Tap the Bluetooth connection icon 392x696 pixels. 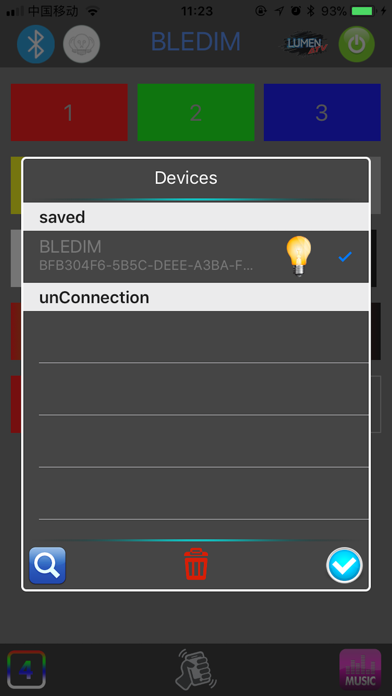point(36,44)
